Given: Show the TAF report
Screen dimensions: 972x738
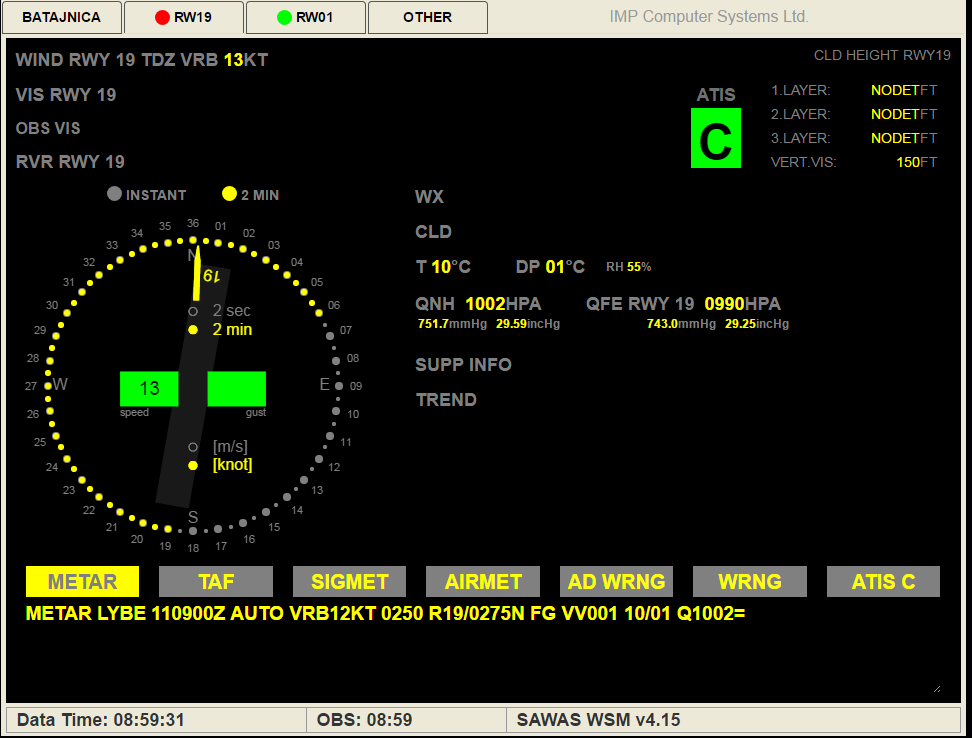Looking at the screenshot, I should pyautogui.click(x=215, y=582).
